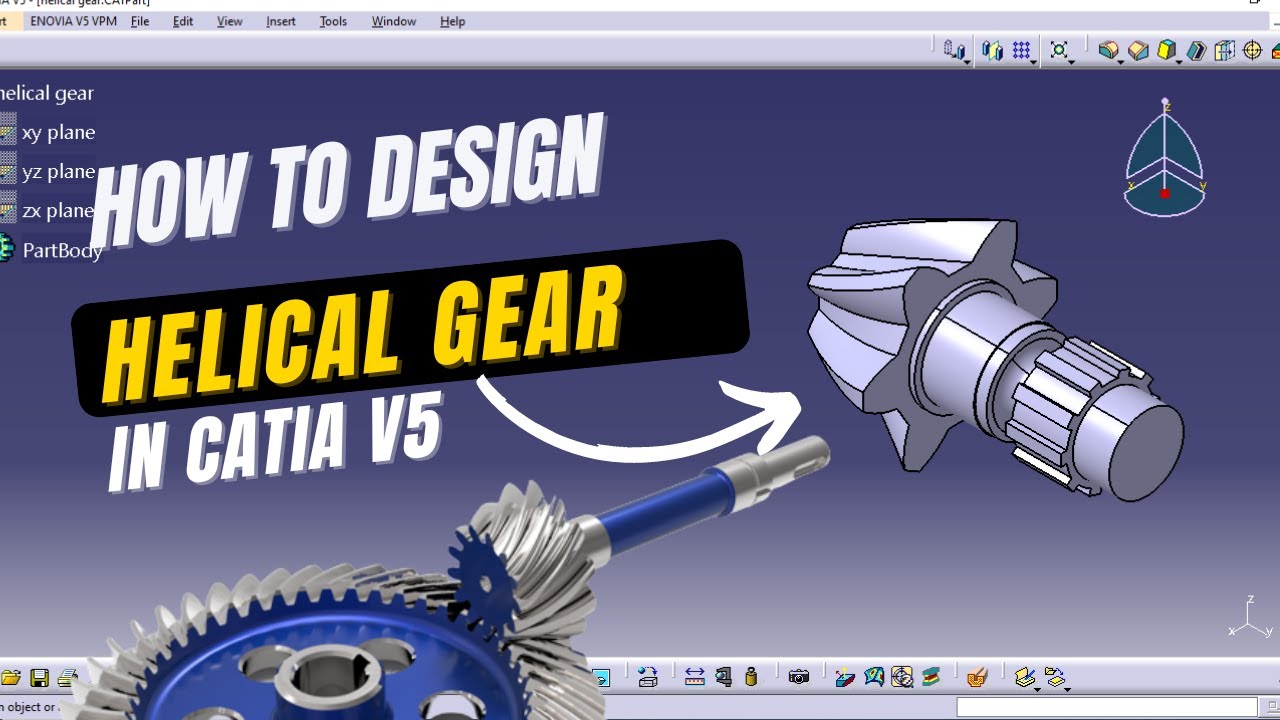This screenshot has height=720, width=1280.
Task: Click the teal block with axis icon
Action: tap(845, 677)
